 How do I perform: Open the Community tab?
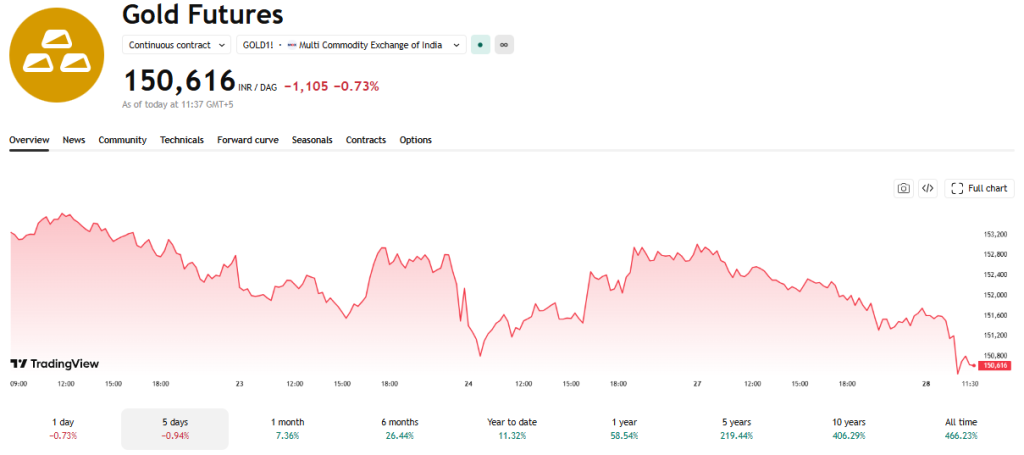123,140
